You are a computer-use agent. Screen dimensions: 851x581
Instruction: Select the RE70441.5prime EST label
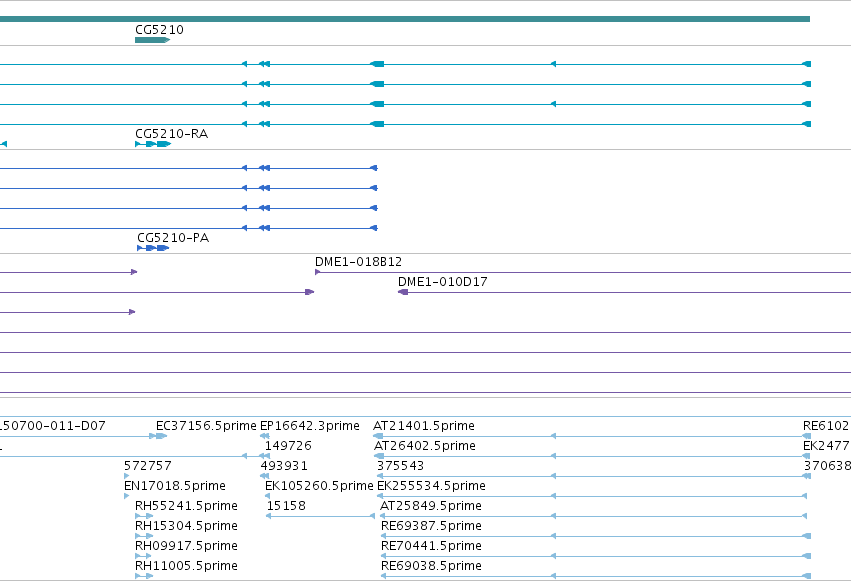tap(431, 546)
